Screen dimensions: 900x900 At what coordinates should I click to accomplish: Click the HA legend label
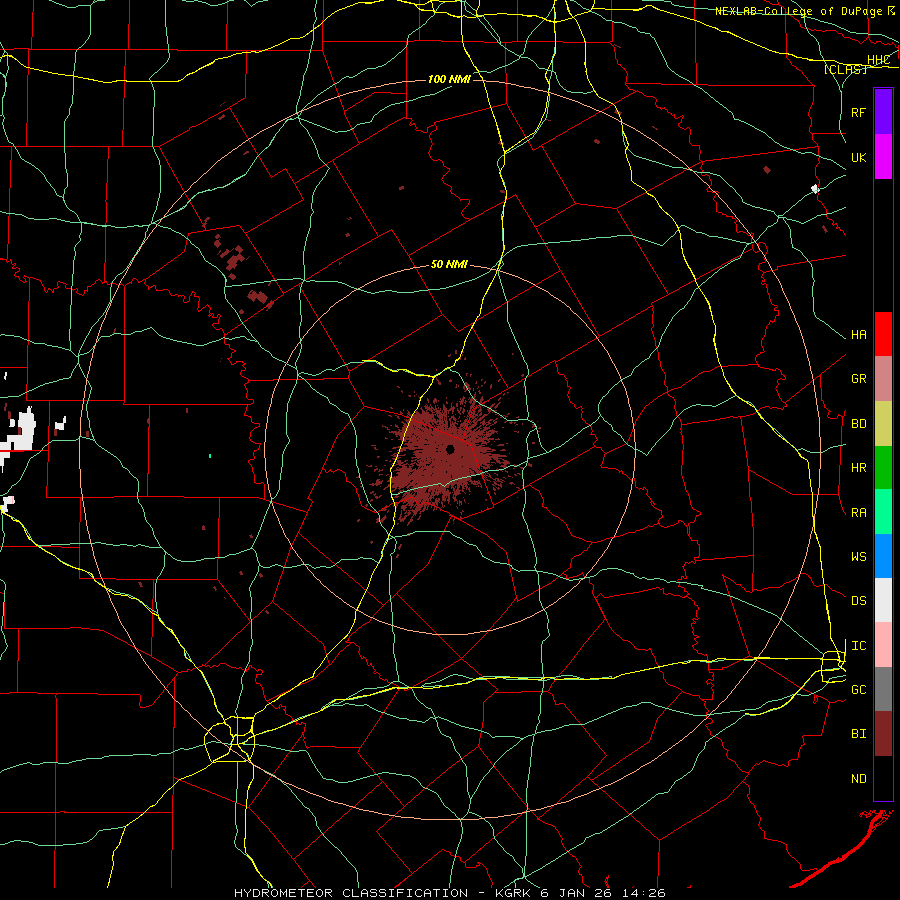coord(858,335)
